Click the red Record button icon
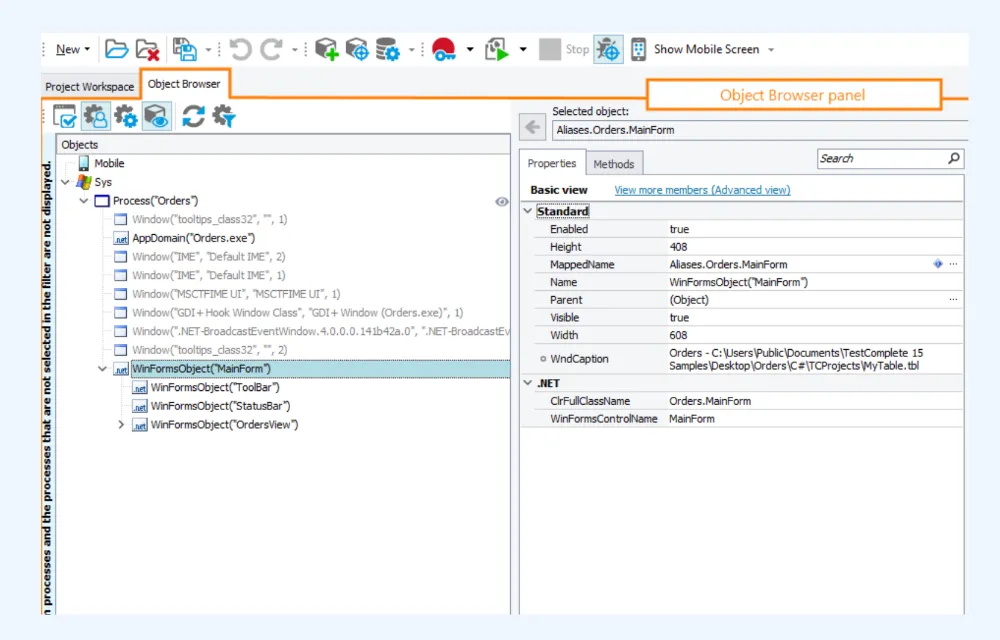 [444, 49]
